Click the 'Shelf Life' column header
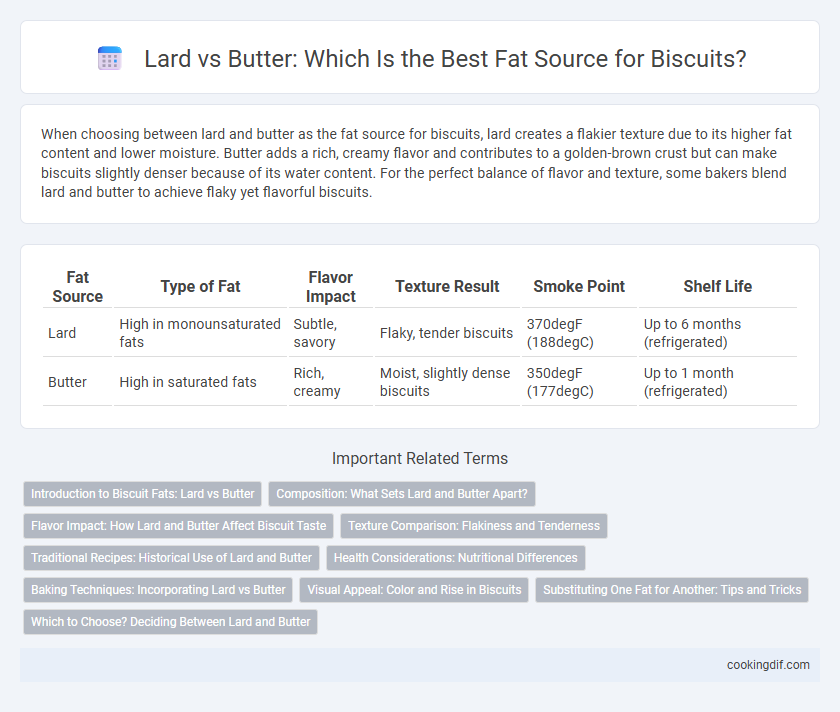 click(717, 287)
